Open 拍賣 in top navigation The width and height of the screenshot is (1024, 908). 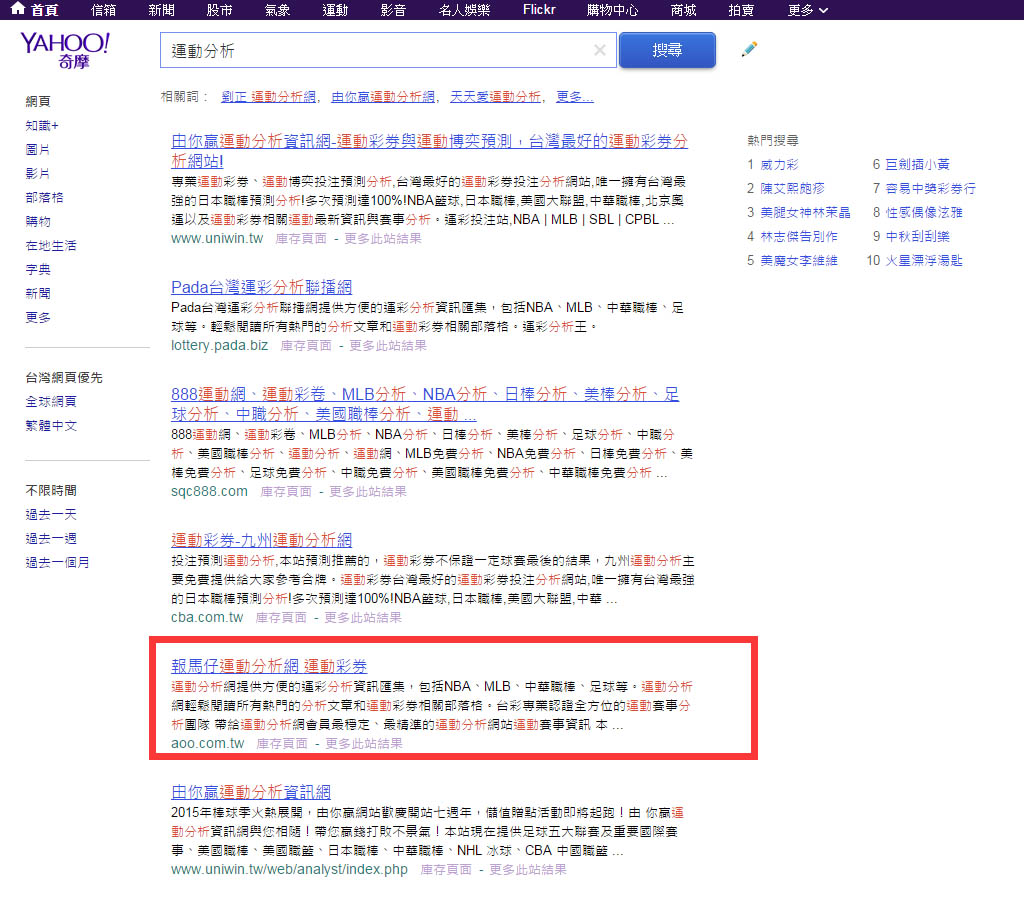[741, 10]
